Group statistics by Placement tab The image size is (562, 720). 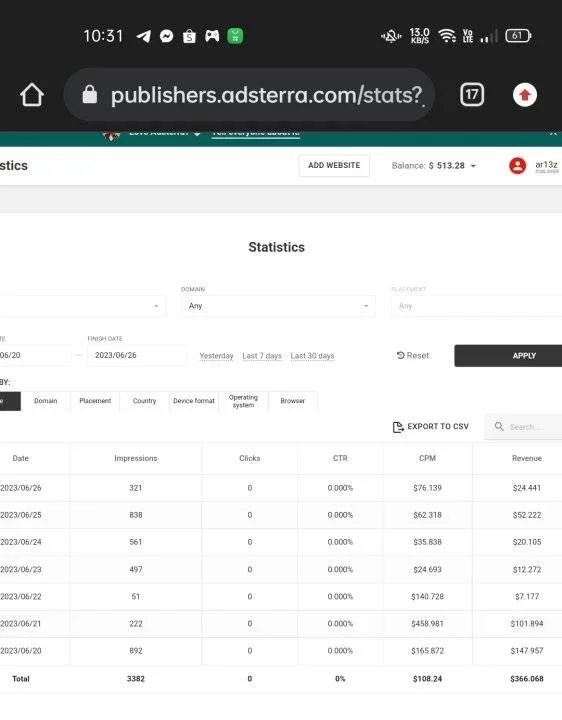coord(95,401)
